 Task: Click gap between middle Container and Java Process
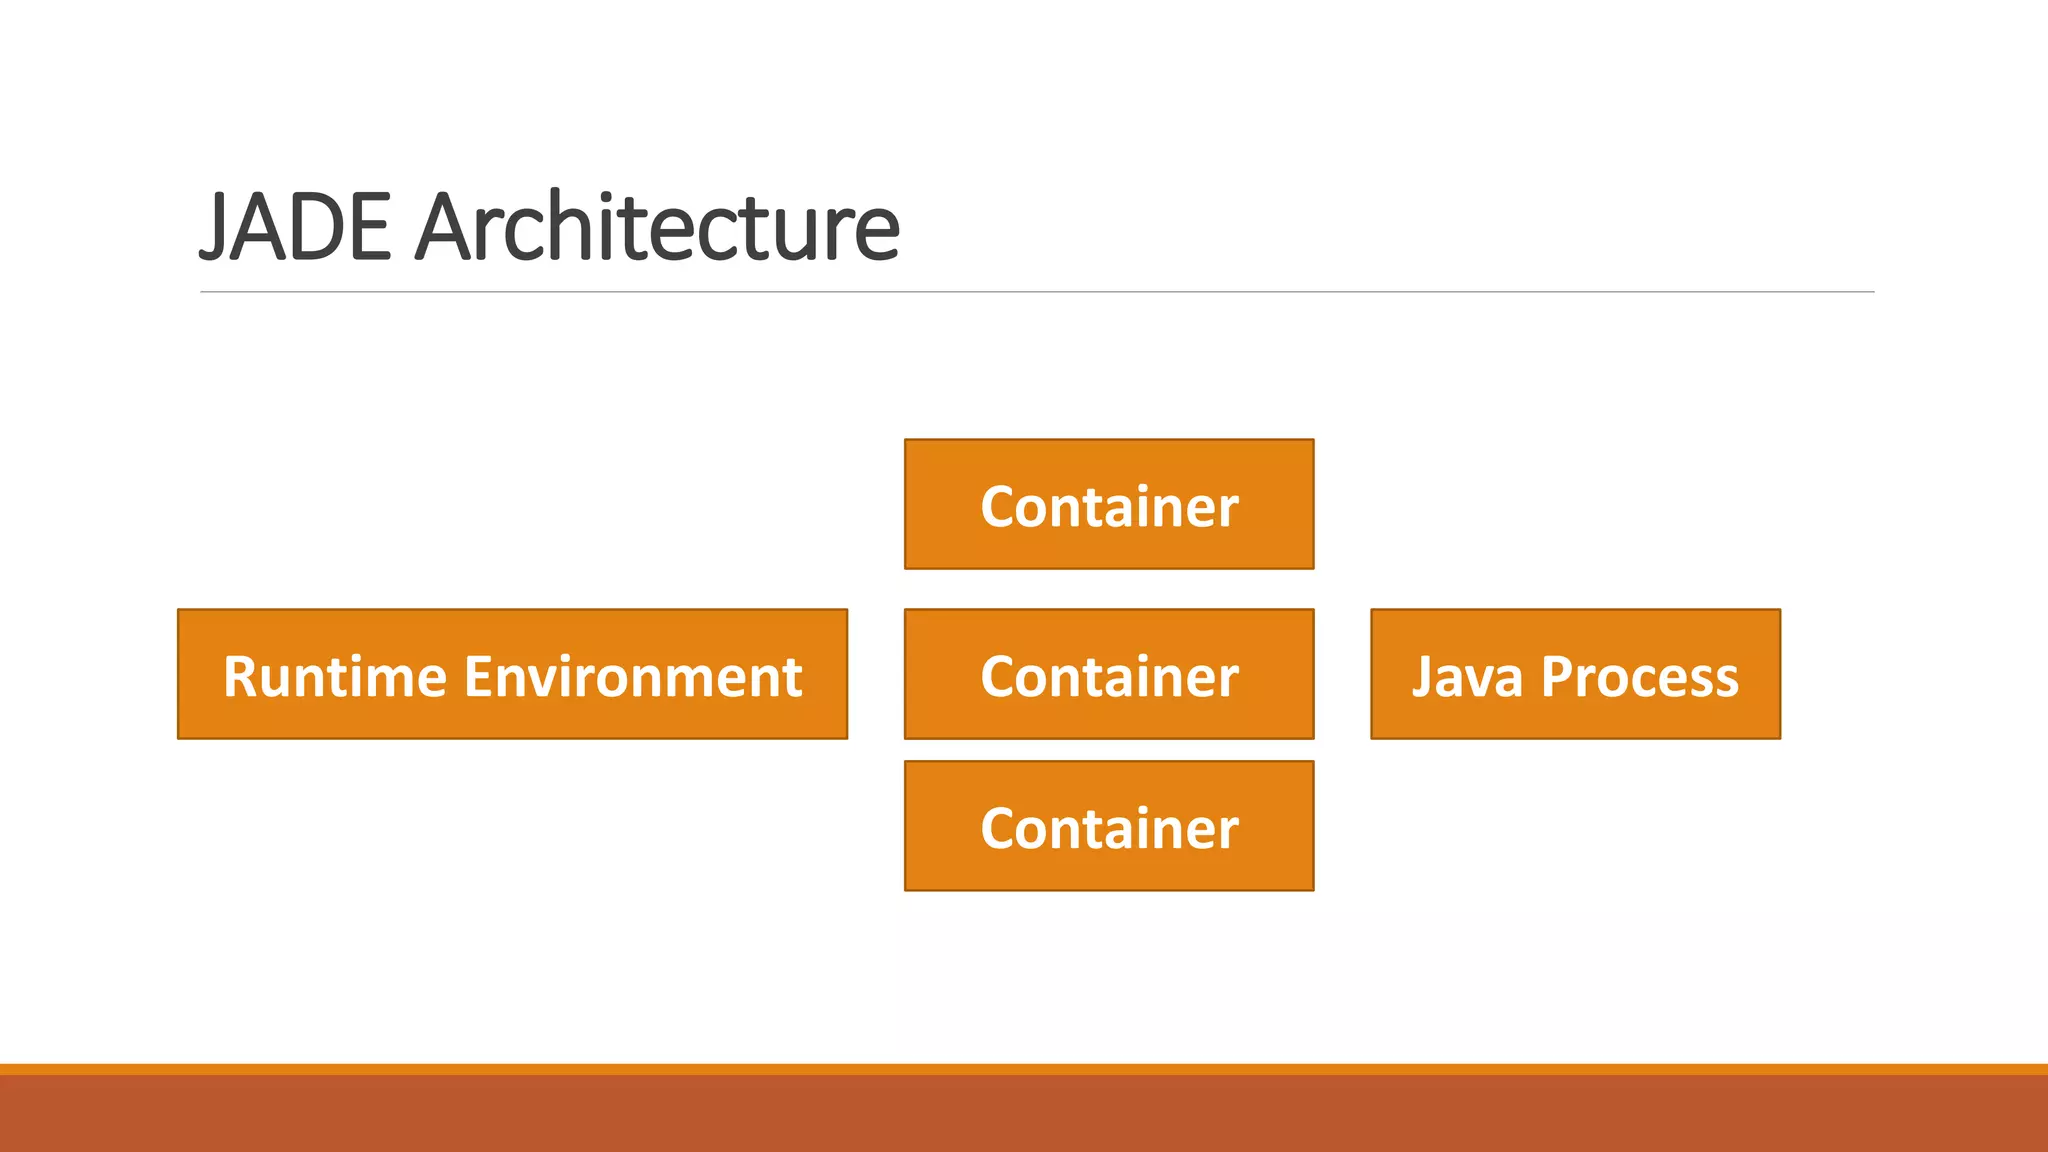click(1342, 674)
